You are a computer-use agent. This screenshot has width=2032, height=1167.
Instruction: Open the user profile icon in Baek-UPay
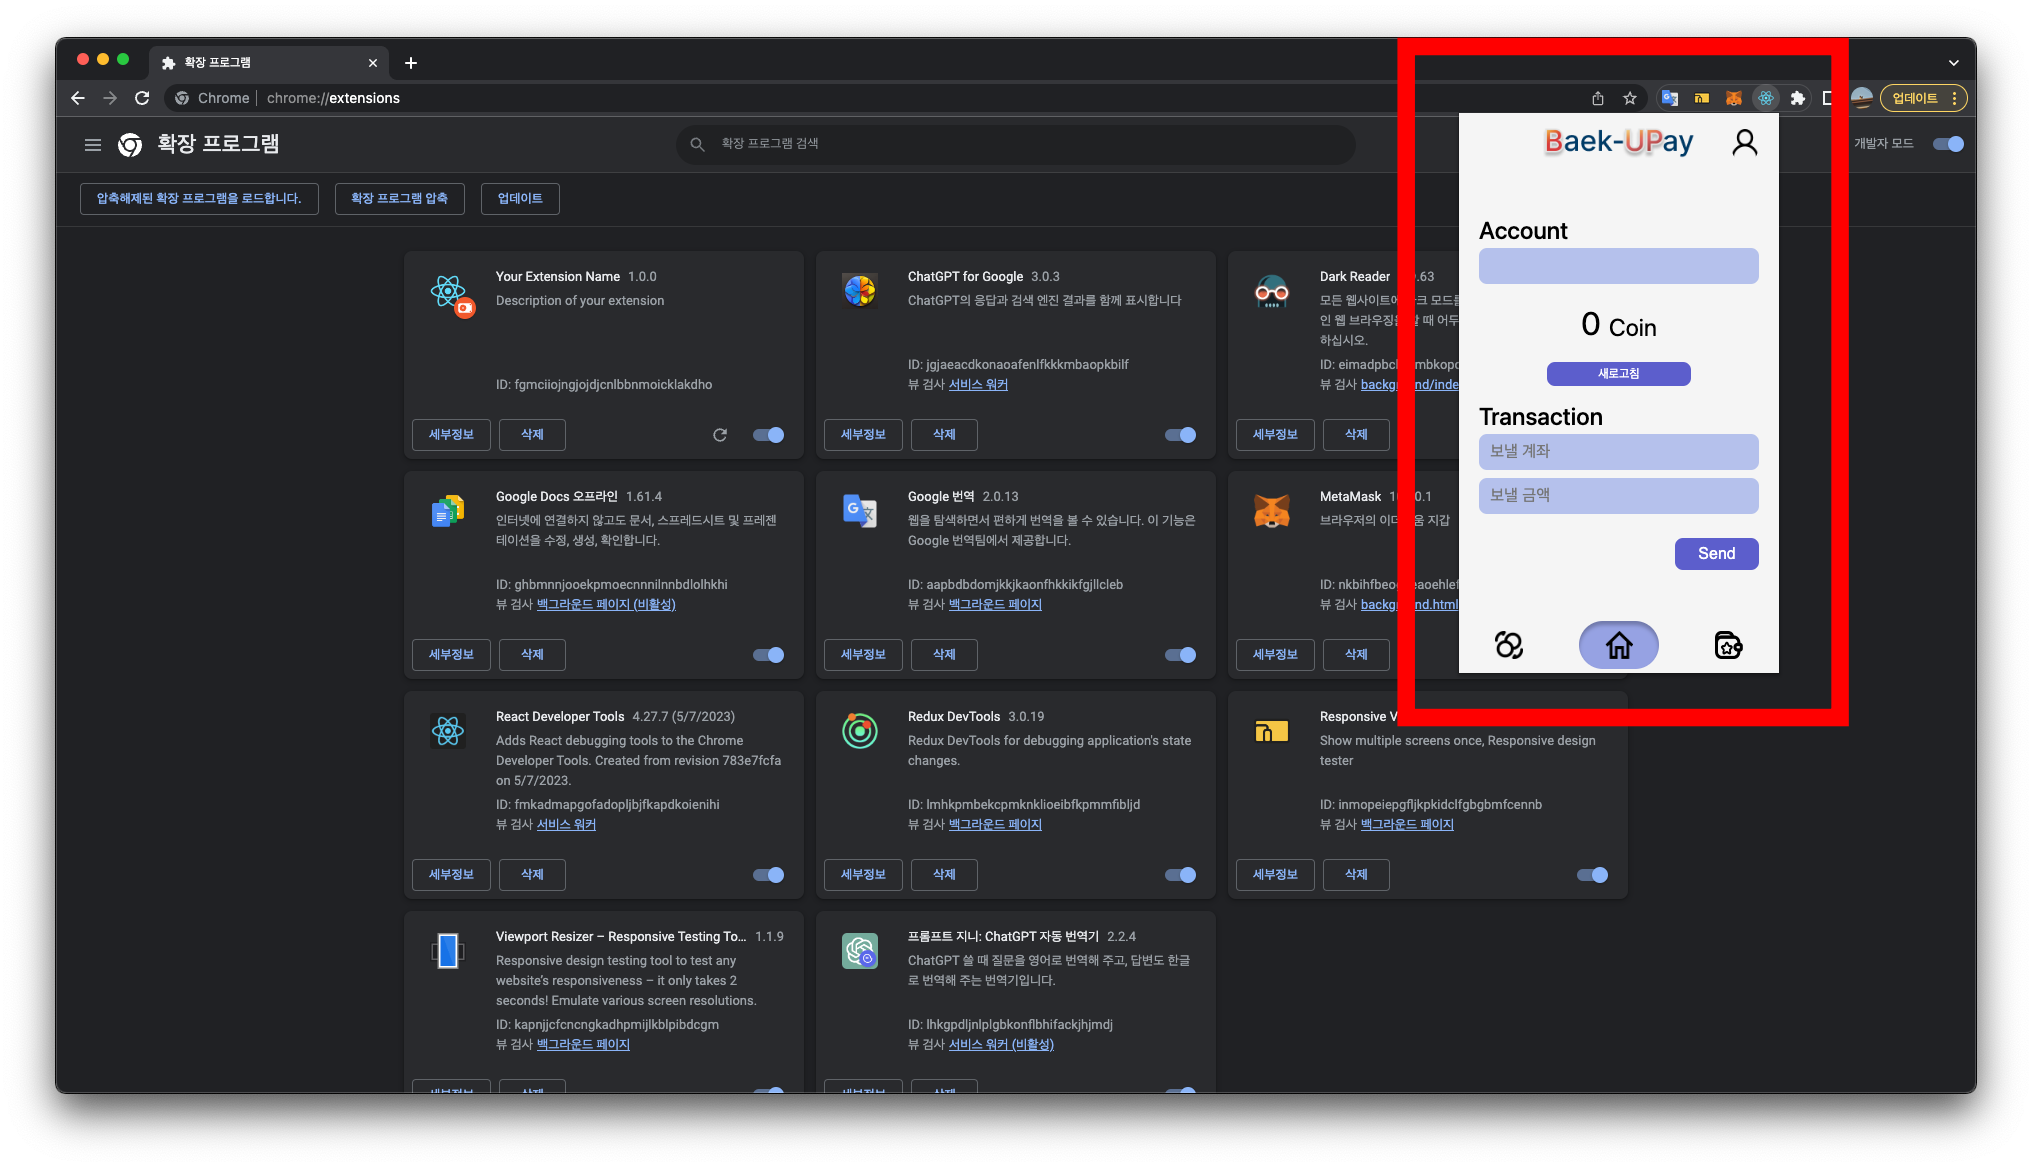(x=1744, y=143)
